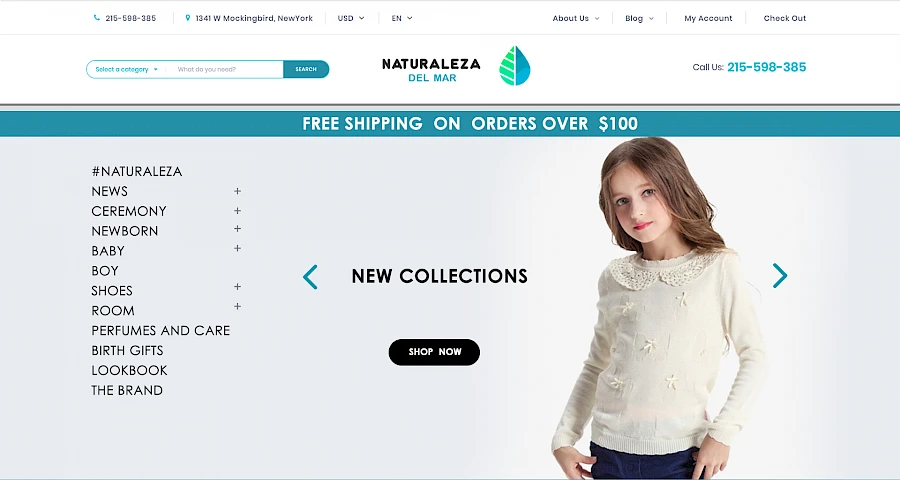The height and width of the screenshot is (480, 900).
Task: Click the SEARCH button
Action: pos(306,69)
